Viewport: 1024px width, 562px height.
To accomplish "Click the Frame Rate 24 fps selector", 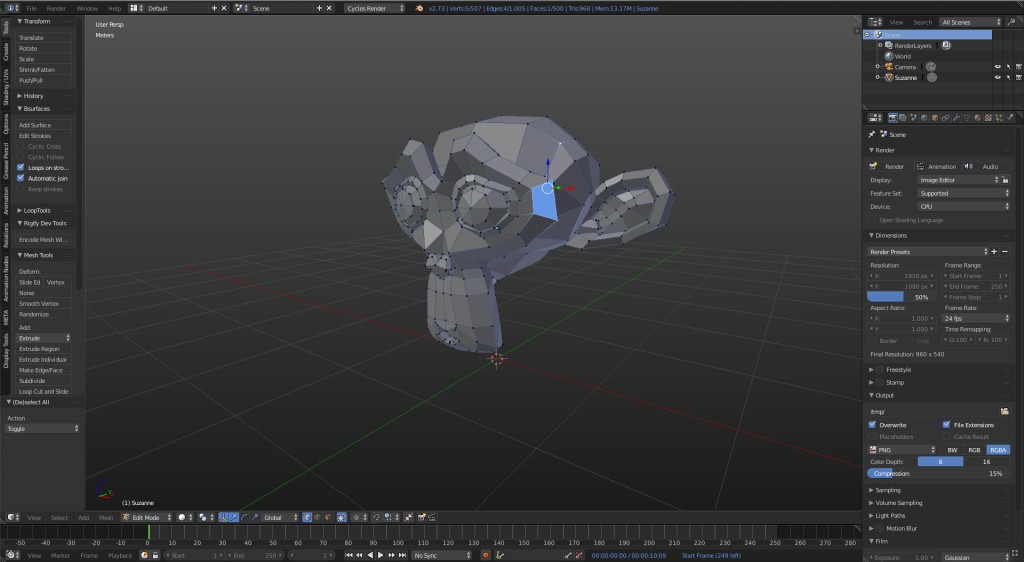I will 976,318.
